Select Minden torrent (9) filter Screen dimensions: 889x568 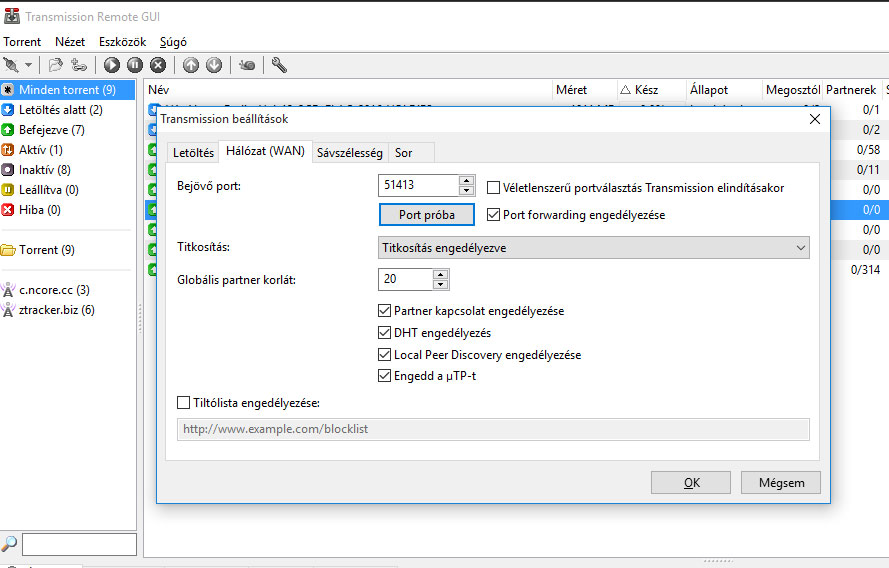[x=67, y=90]
